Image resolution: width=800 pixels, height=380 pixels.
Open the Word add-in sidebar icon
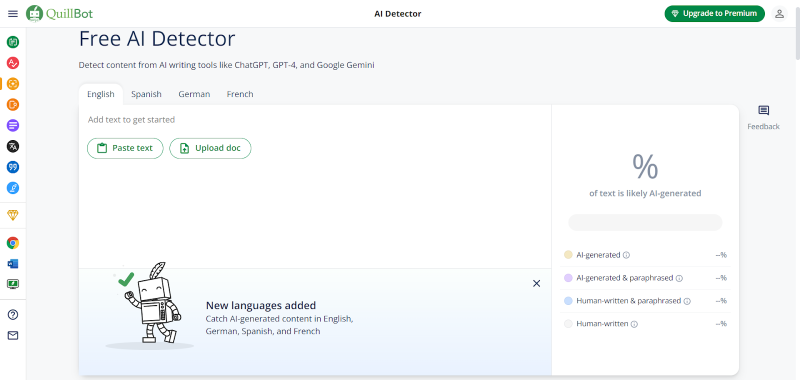(13, 264)
